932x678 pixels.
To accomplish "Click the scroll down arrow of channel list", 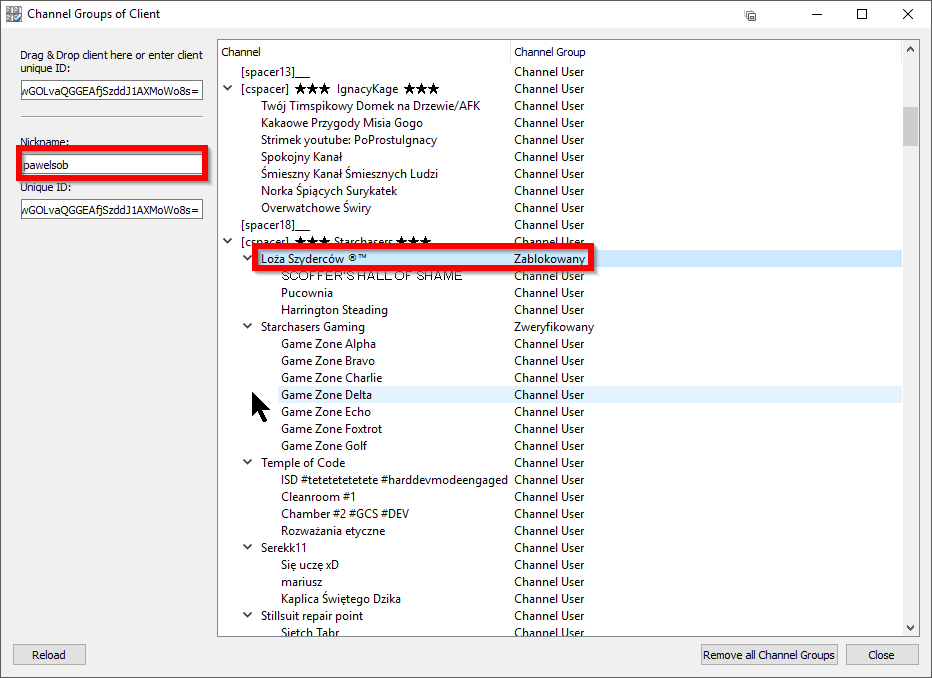I will pyautogui.click(x=910, y=627).
